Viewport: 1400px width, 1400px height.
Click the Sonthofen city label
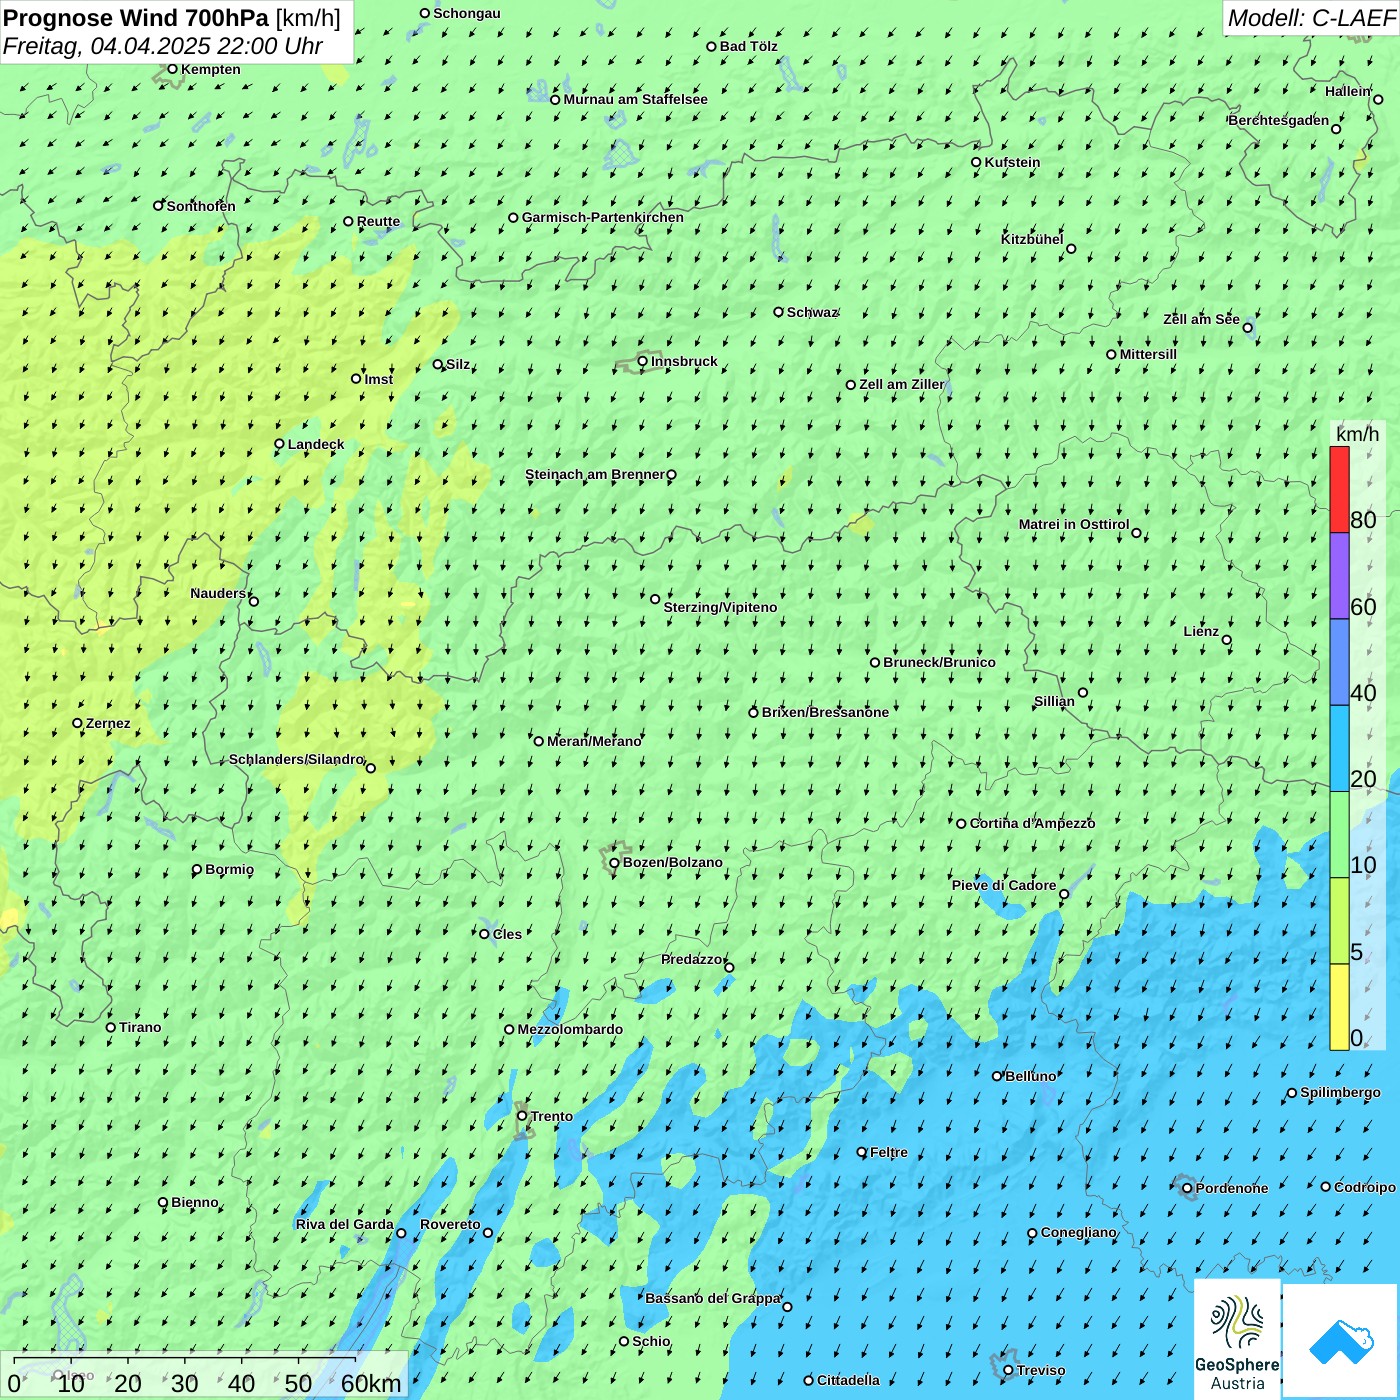tap(201, 206)
